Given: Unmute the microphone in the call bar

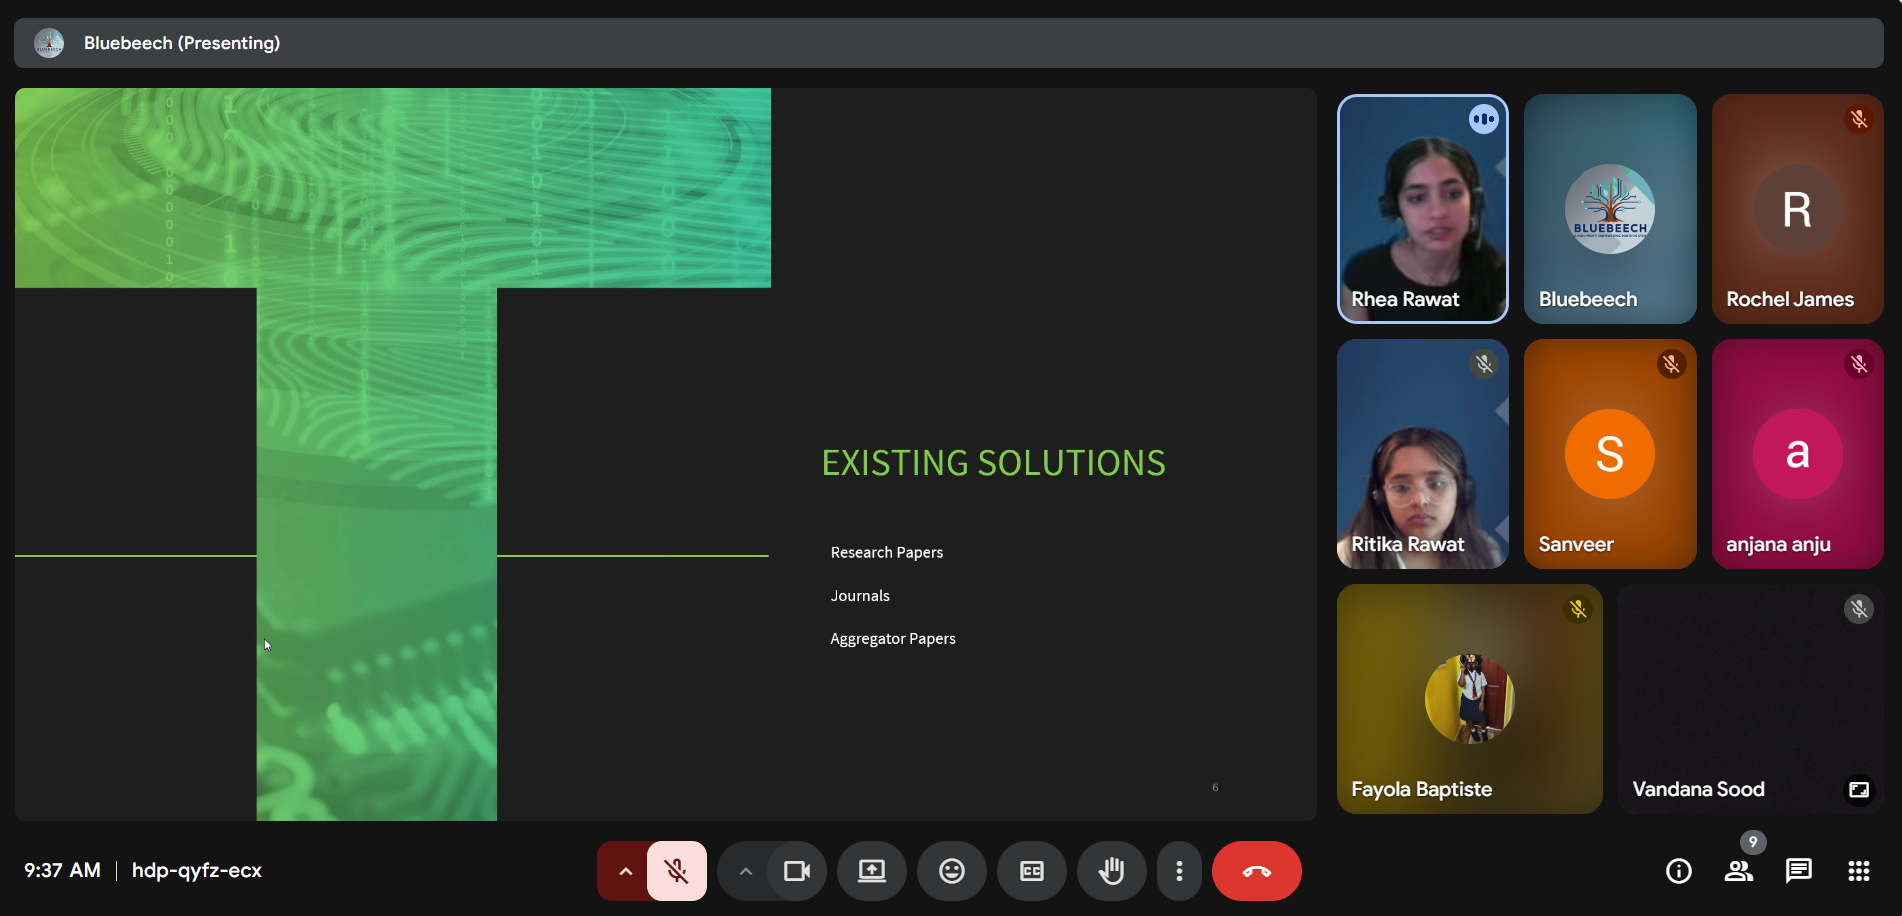Looking at the screenshot, I should pyautogui.click(x=677, y=871).
